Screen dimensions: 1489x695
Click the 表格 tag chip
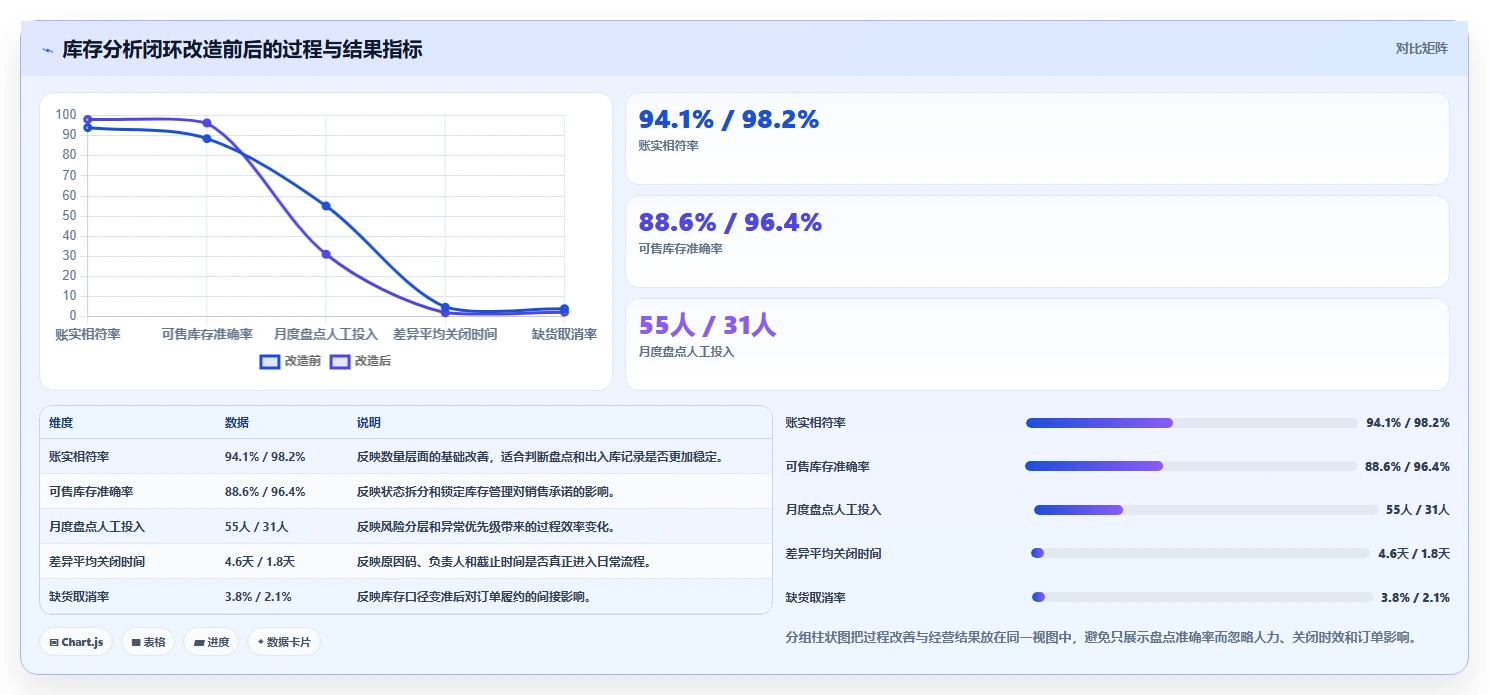click(148, 642)
